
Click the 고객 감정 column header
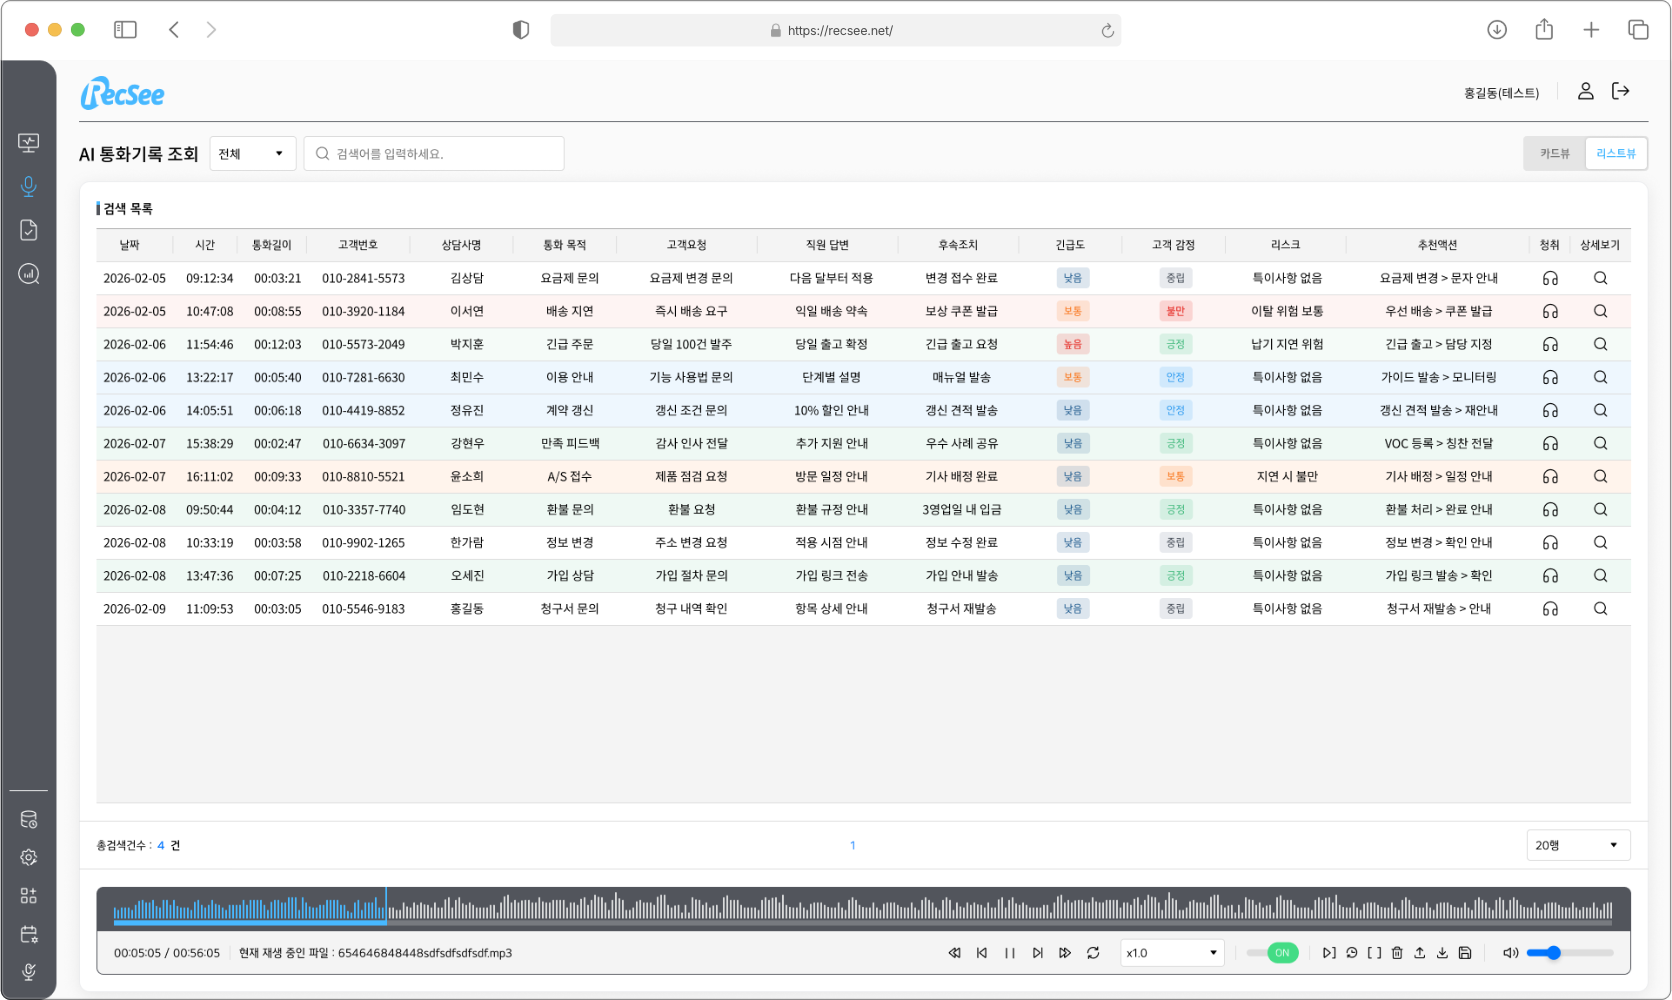[x=1173, y=245]
